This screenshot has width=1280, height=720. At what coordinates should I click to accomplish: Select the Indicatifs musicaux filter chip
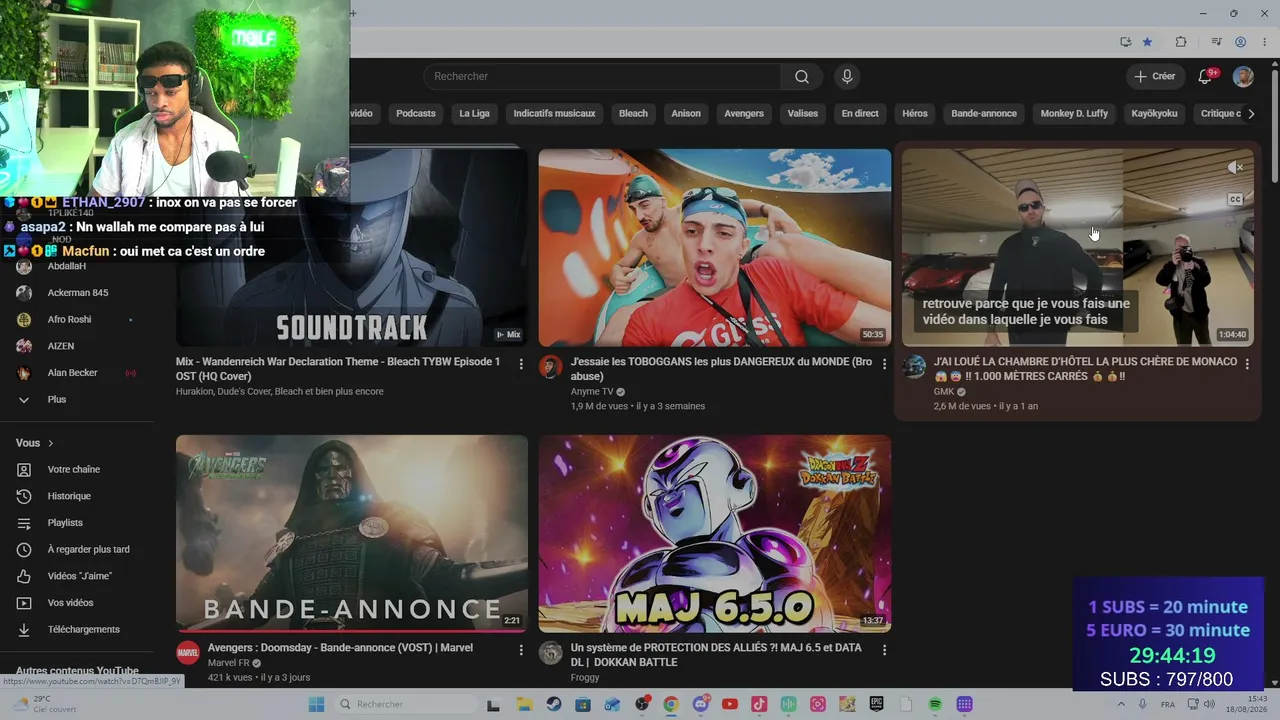[x=554, y=113]
